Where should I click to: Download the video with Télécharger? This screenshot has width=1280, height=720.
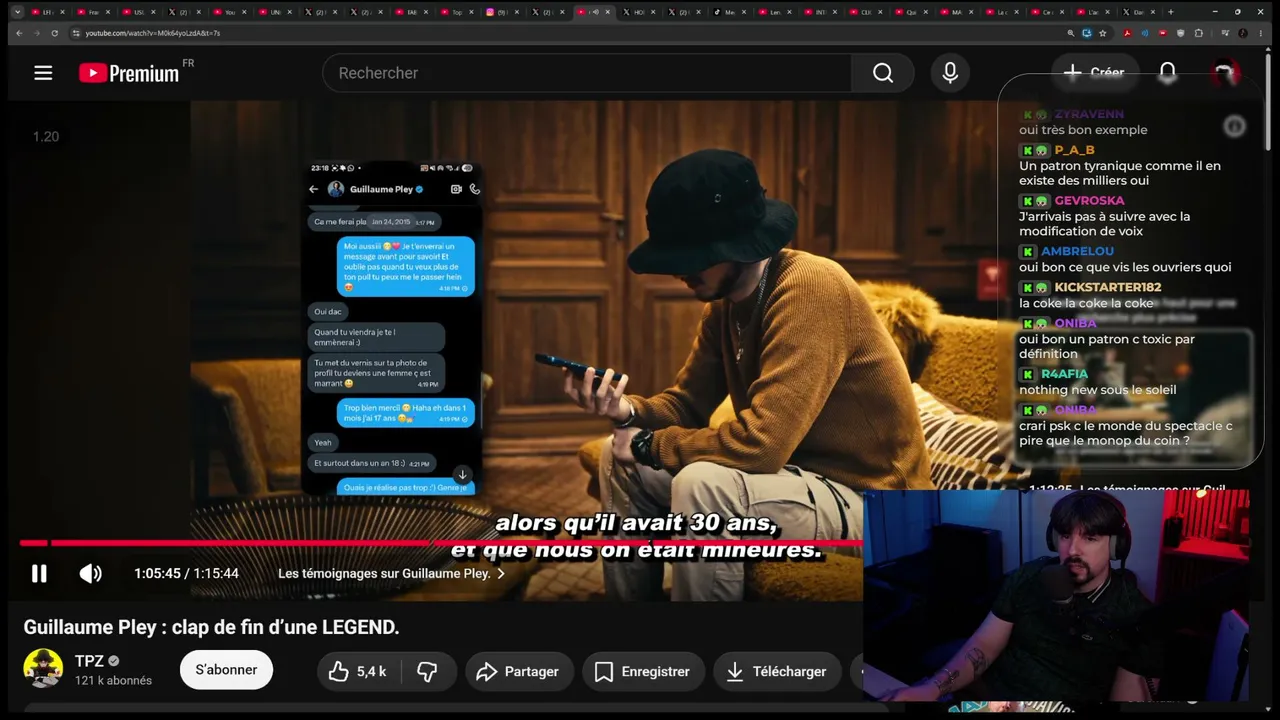tap(777, 672)
